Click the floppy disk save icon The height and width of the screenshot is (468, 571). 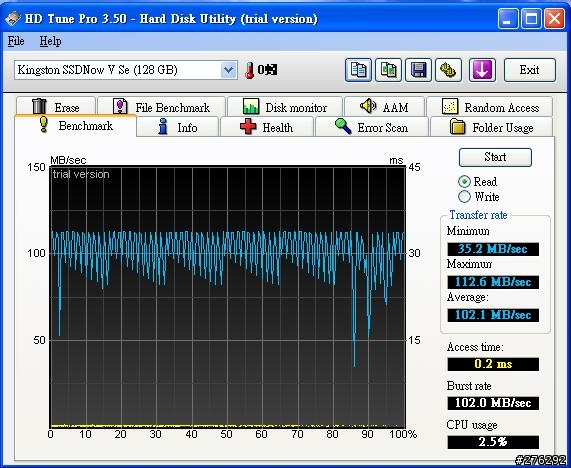[x=418, y=70]
